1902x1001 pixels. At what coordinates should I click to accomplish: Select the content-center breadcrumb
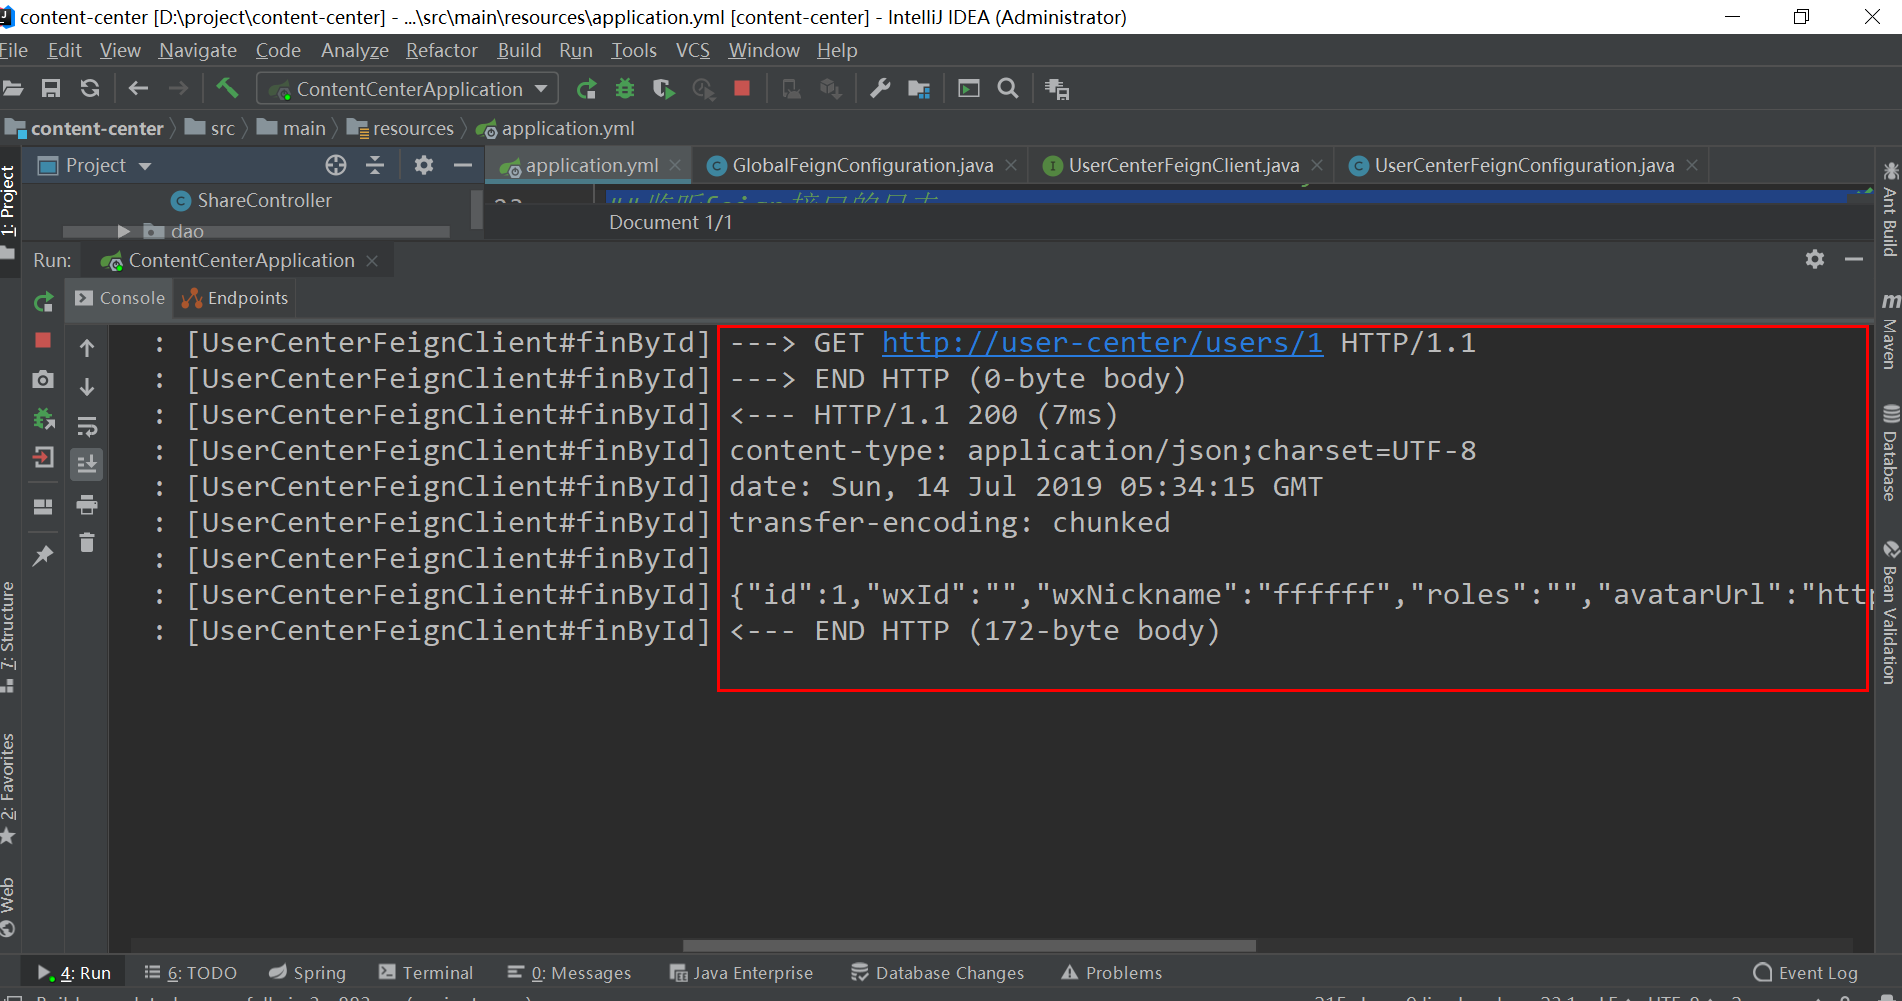86,128
